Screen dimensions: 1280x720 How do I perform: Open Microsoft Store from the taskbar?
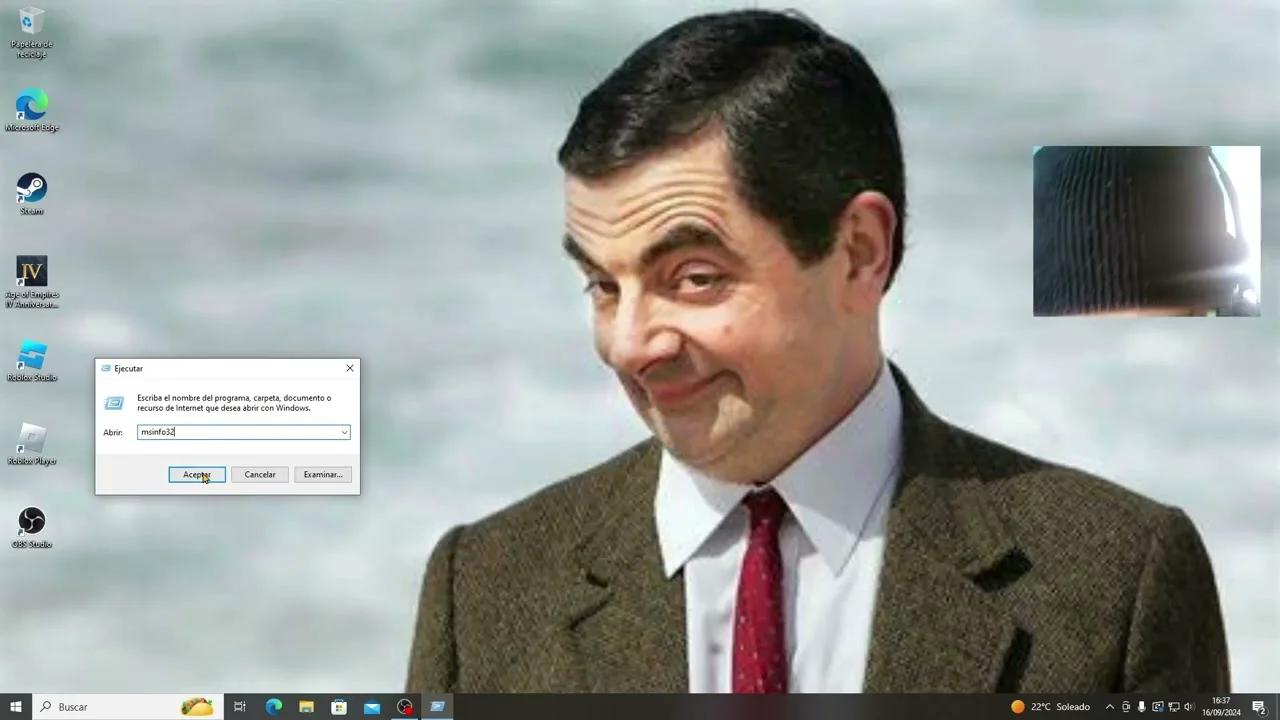tap(339, 707)
